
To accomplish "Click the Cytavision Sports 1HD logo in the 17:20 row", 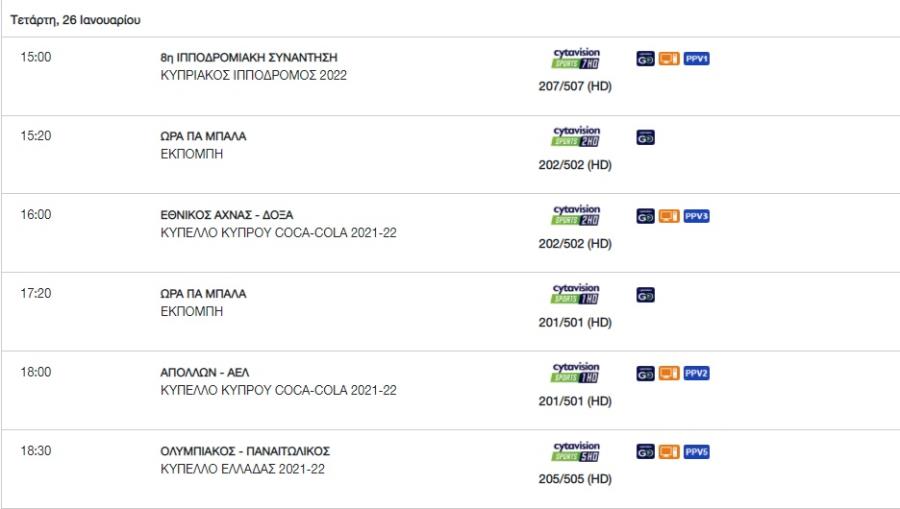I will [x=576, y=294].
